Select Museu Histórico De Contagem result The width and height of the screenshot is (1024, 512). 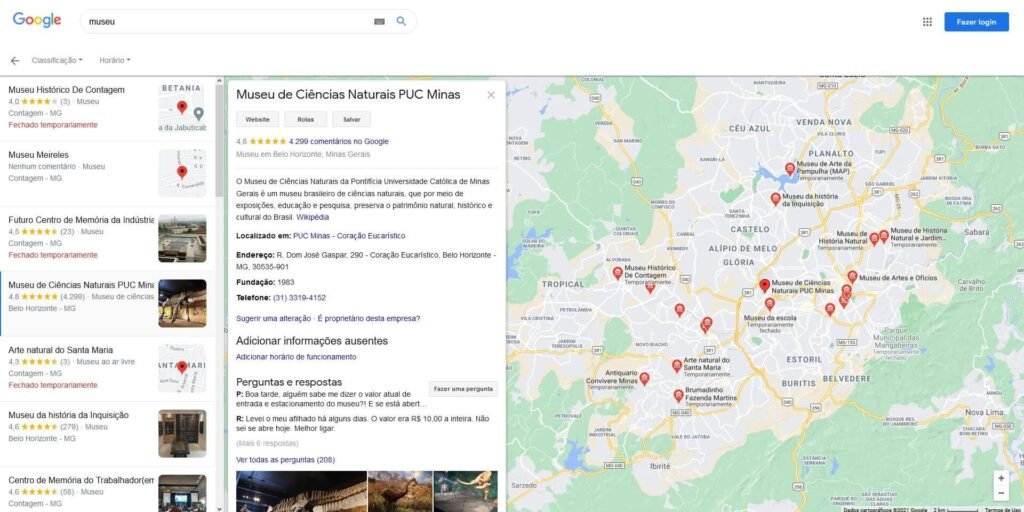tap(107, 108)
